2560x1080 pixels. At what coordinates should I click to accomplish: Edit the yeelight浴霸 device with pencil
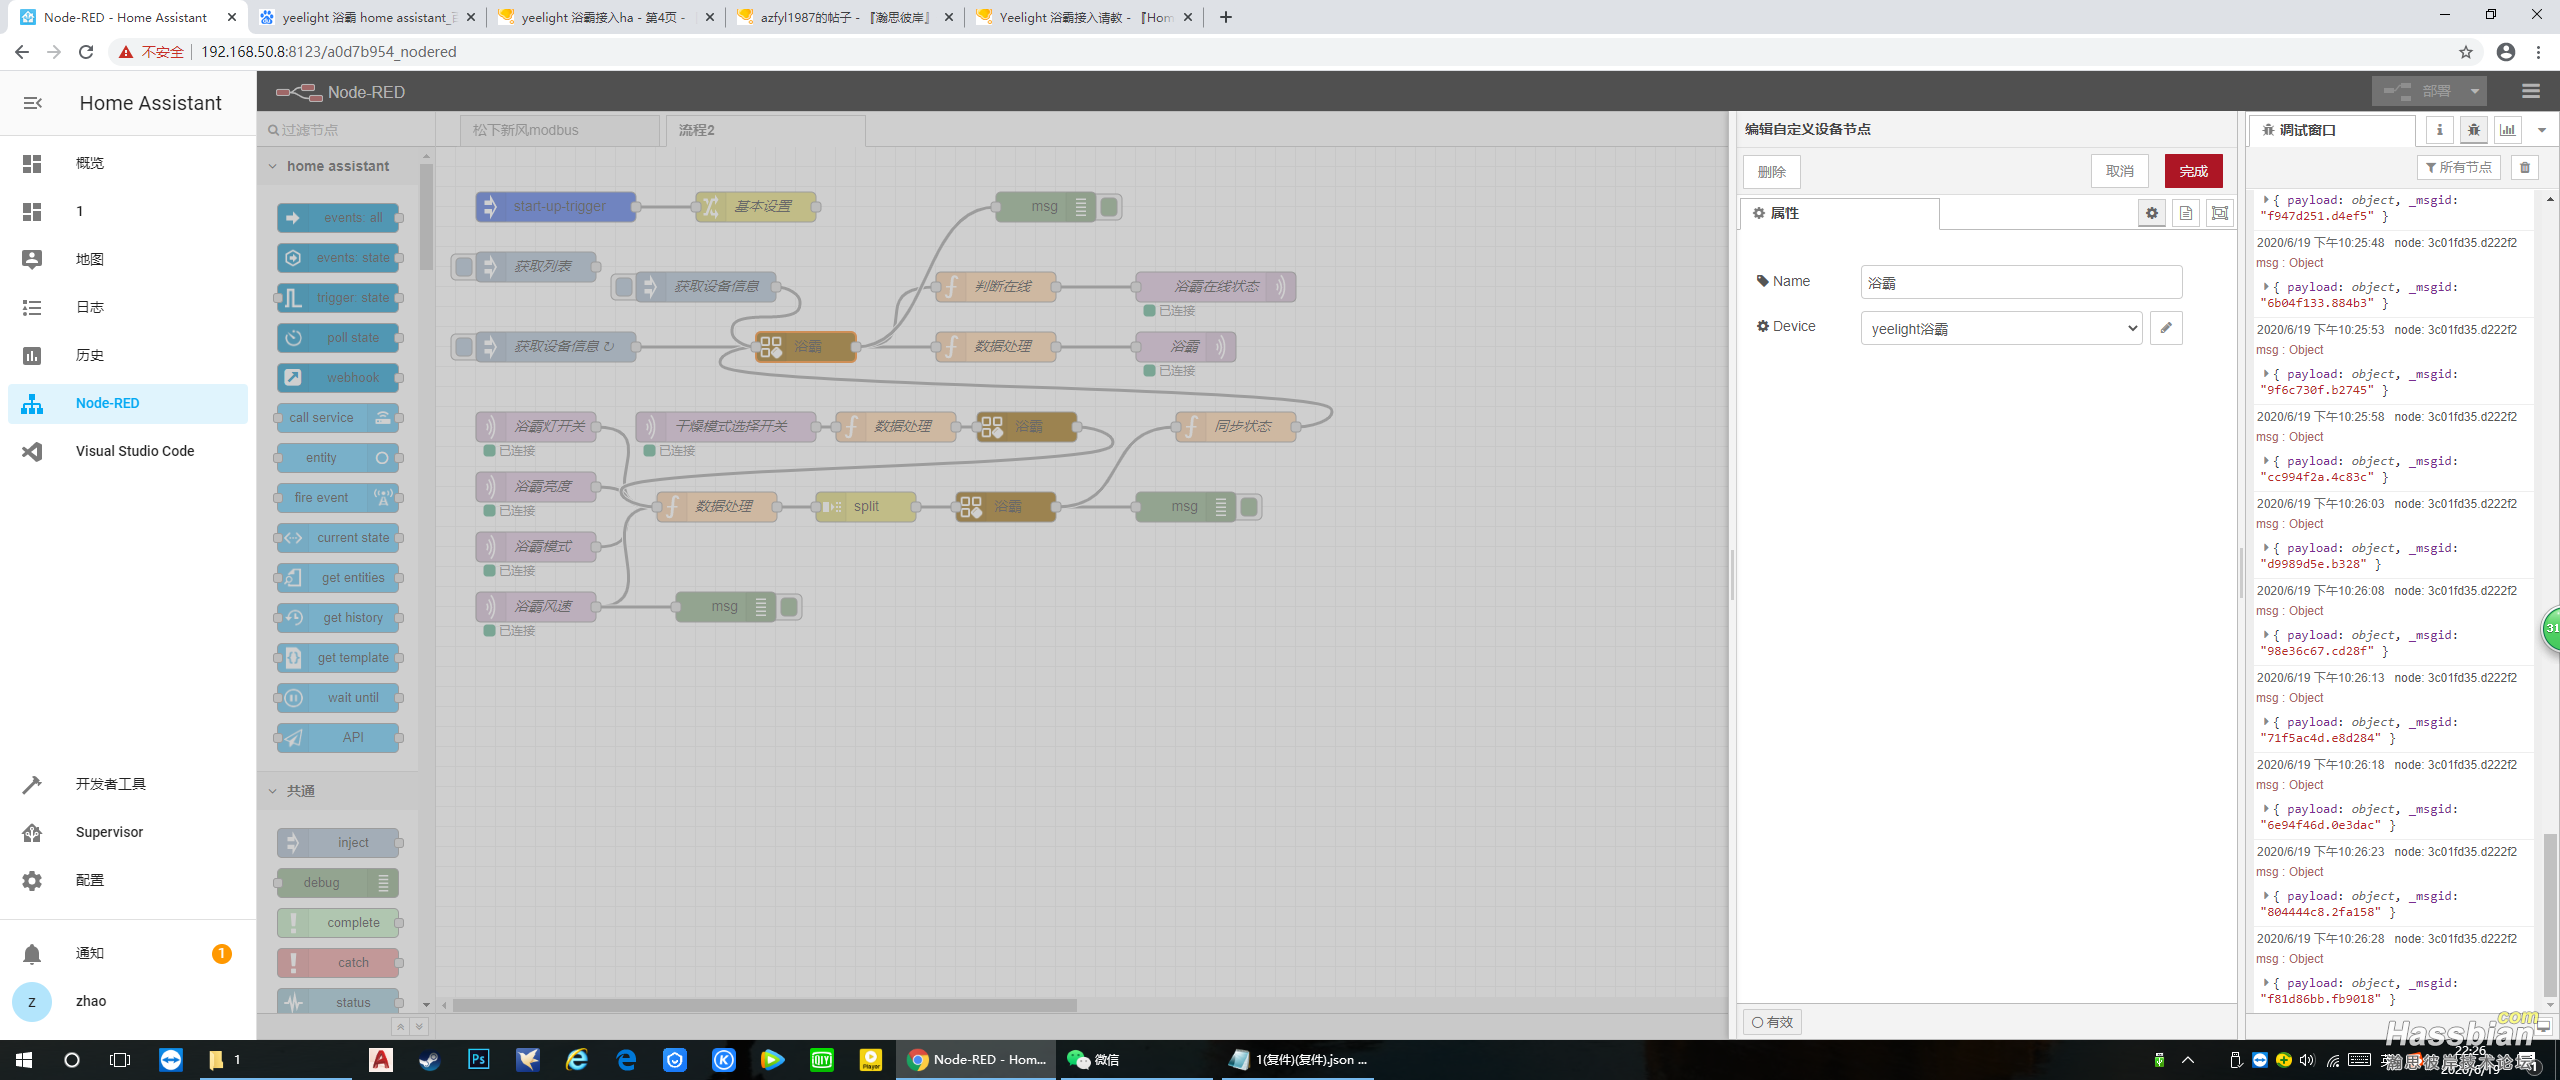2166,328
